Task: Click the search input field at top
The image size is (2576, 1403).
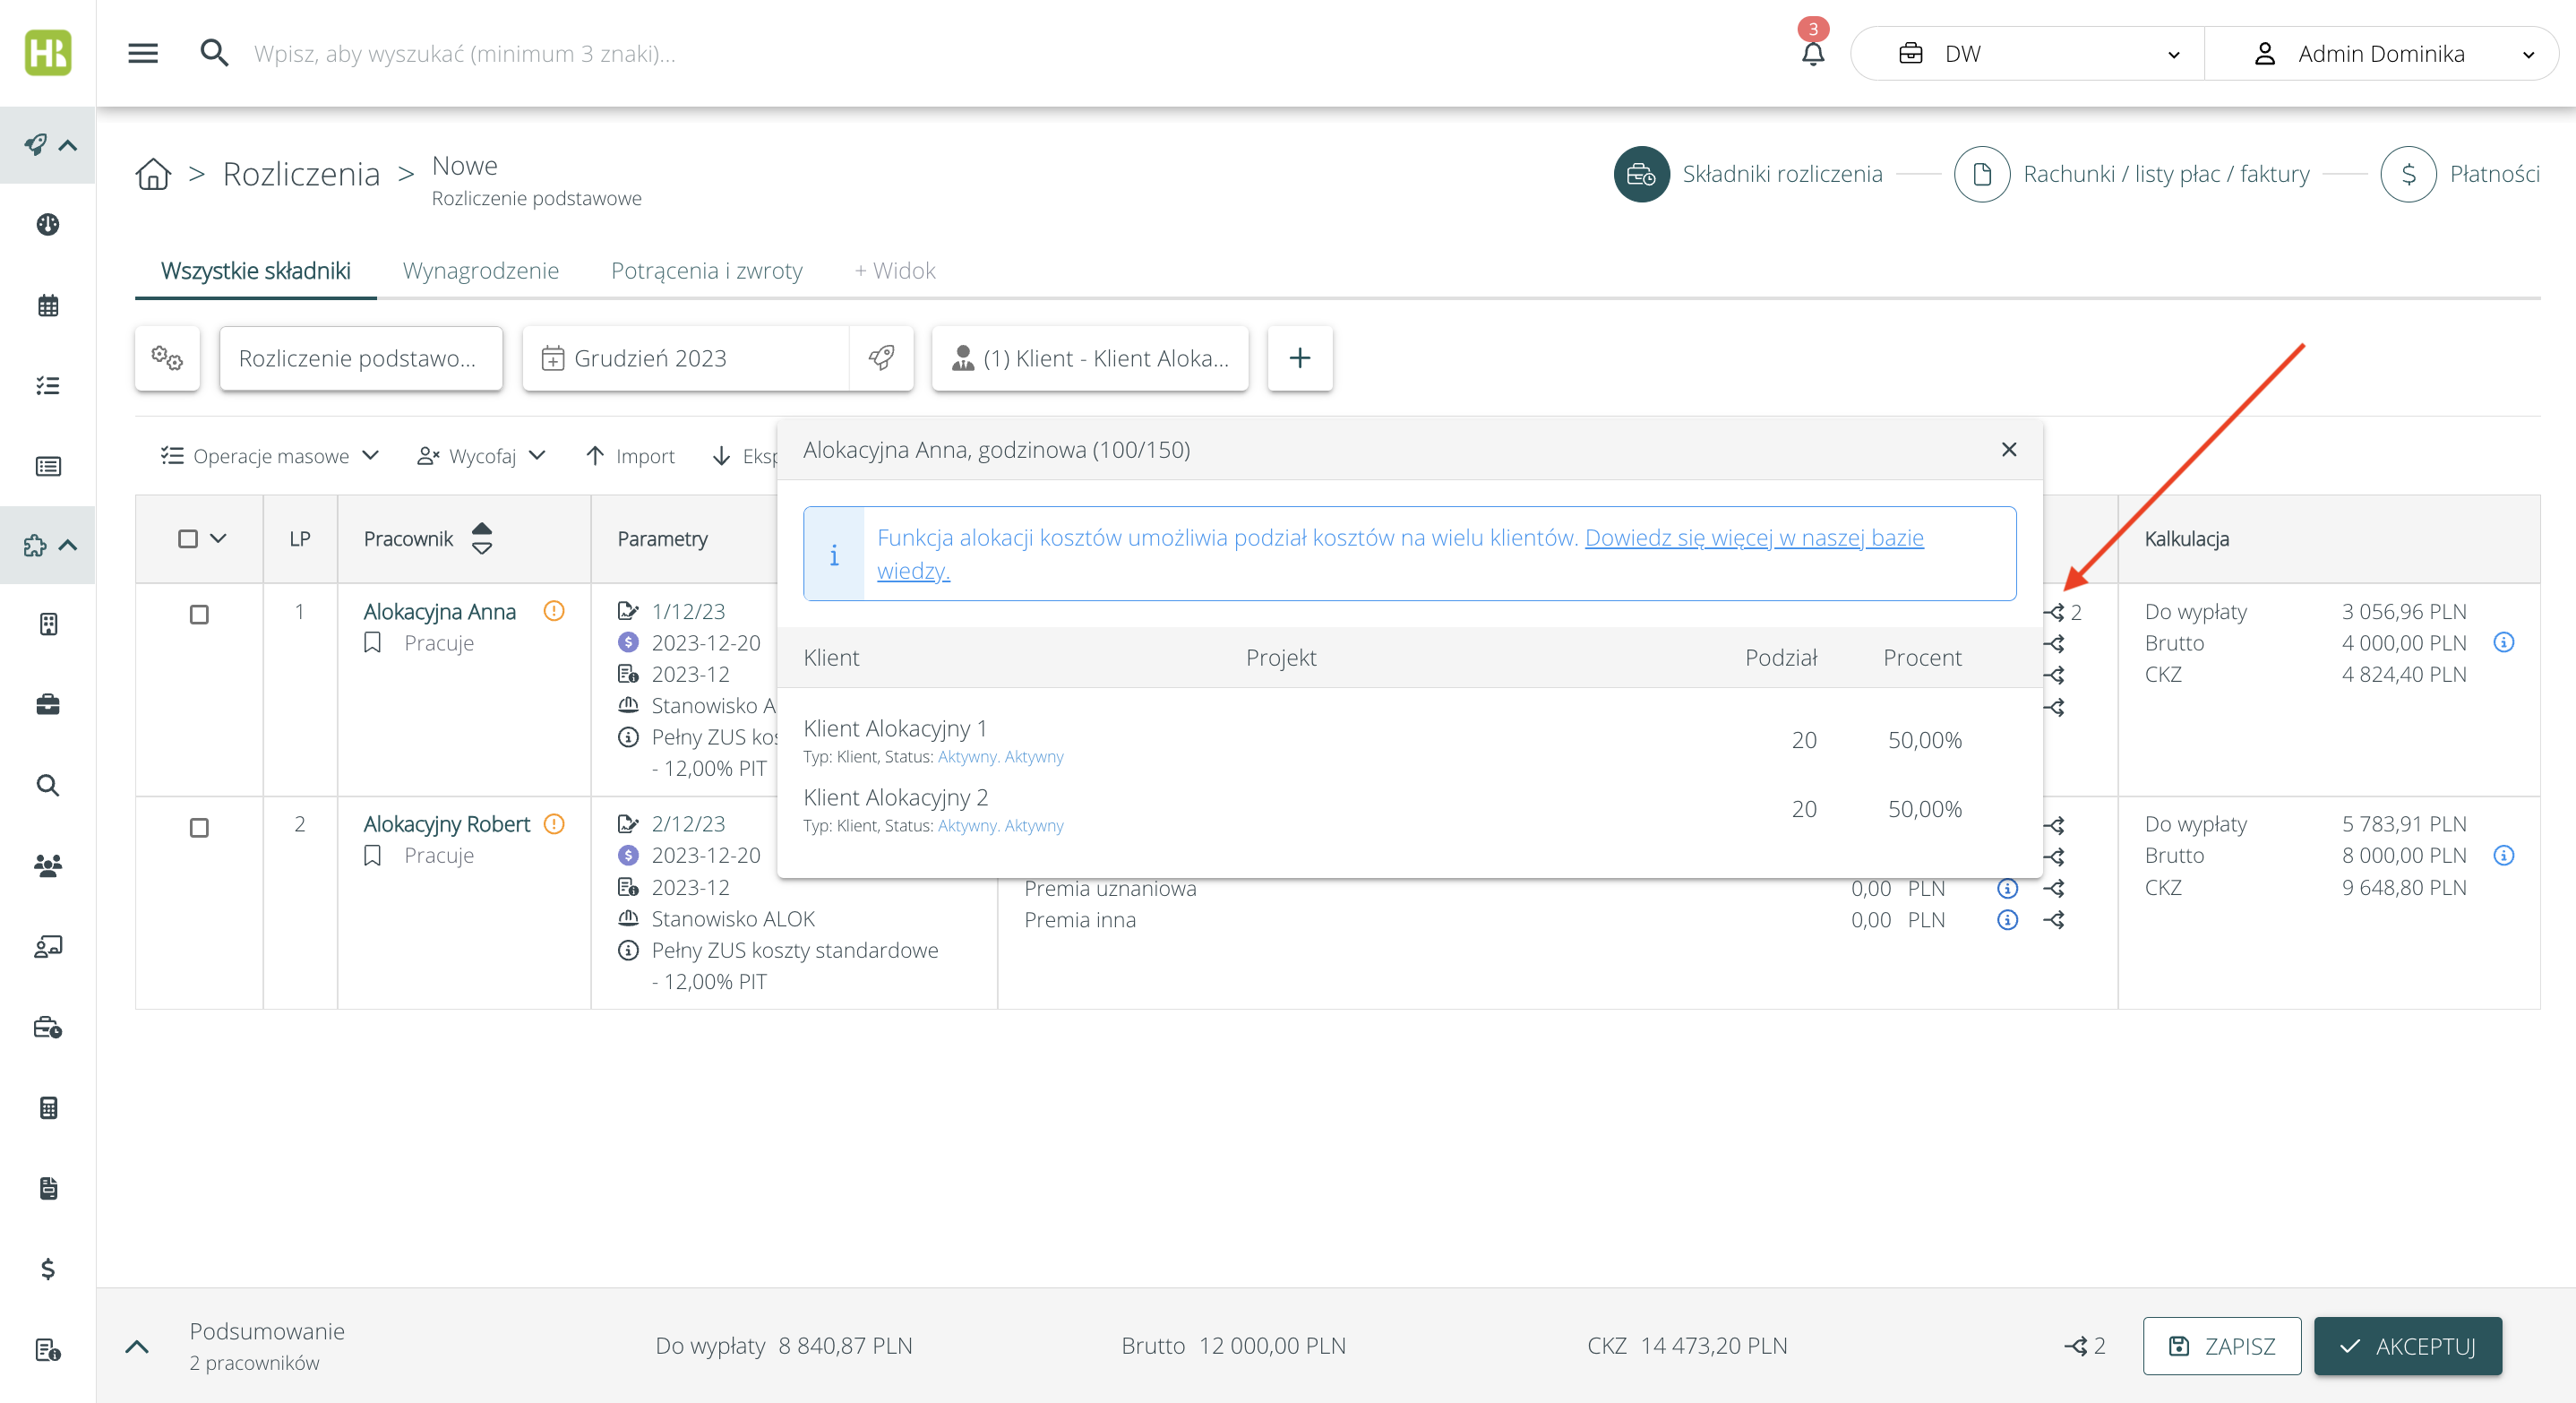Action: coord(465,54)
